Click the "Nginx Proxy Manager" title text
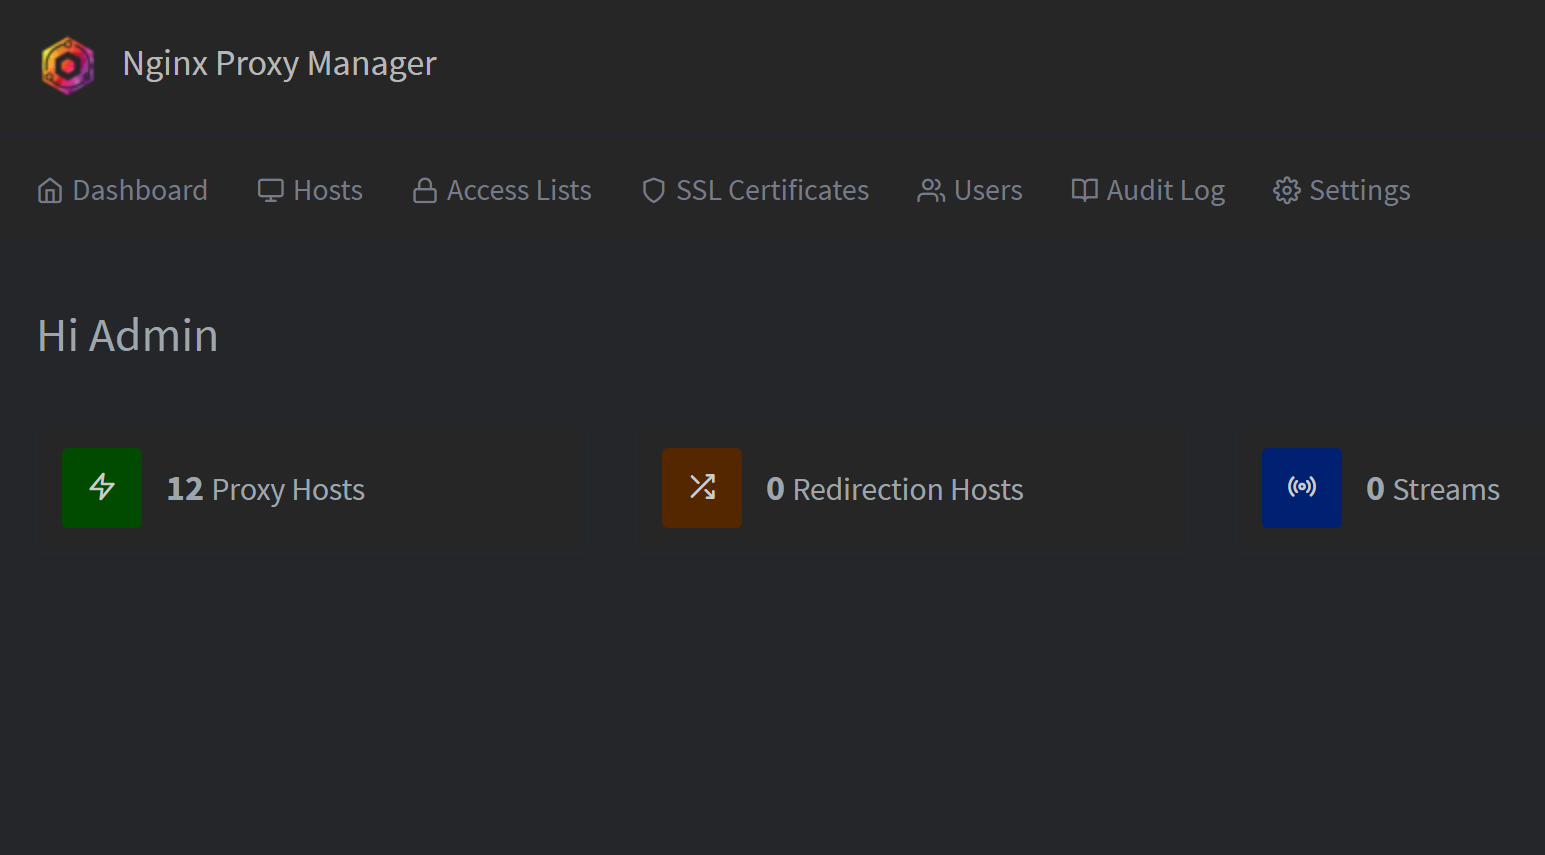The height and width of the screenshot is (855, 1545). tap(279, 64)
